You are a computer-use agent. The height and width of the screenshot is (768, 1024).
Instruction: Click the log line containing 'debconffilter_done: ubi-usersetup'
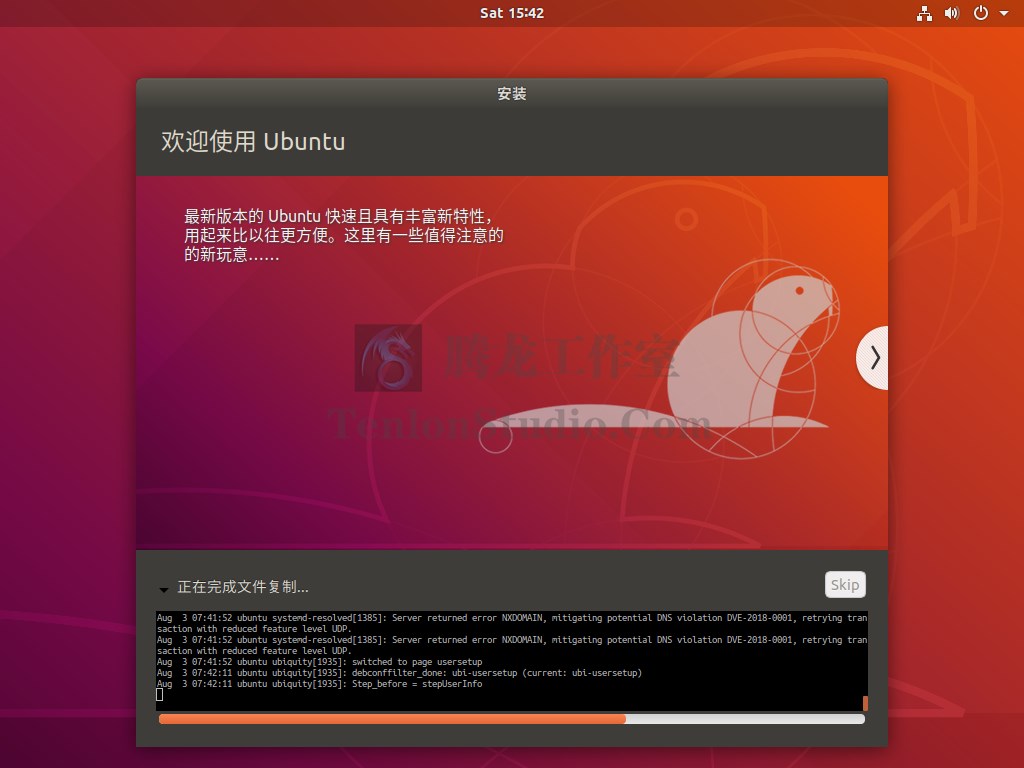coord(399,673)
